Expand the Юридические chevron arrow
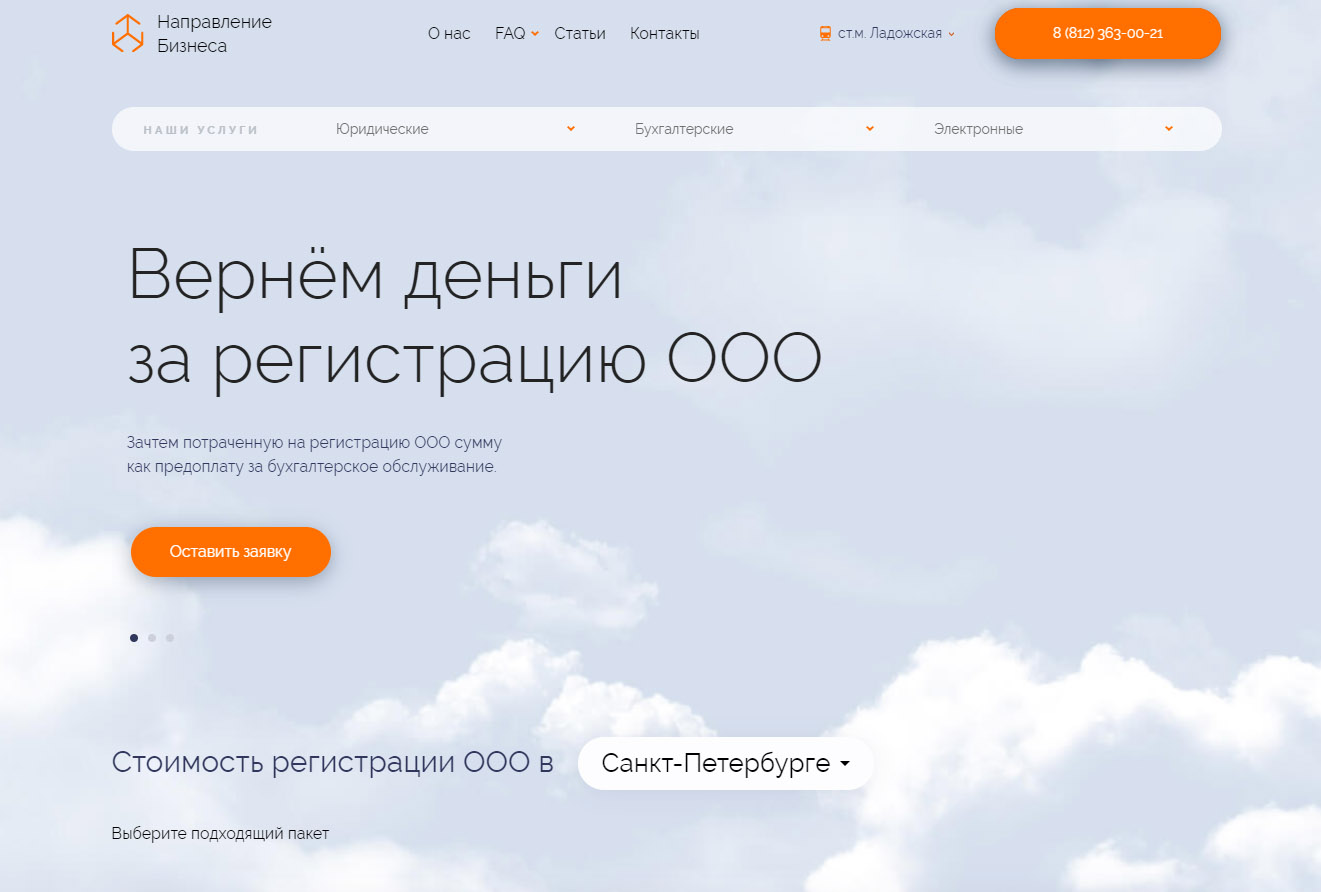Viewport: 1321px width, 892px height. 571,128
